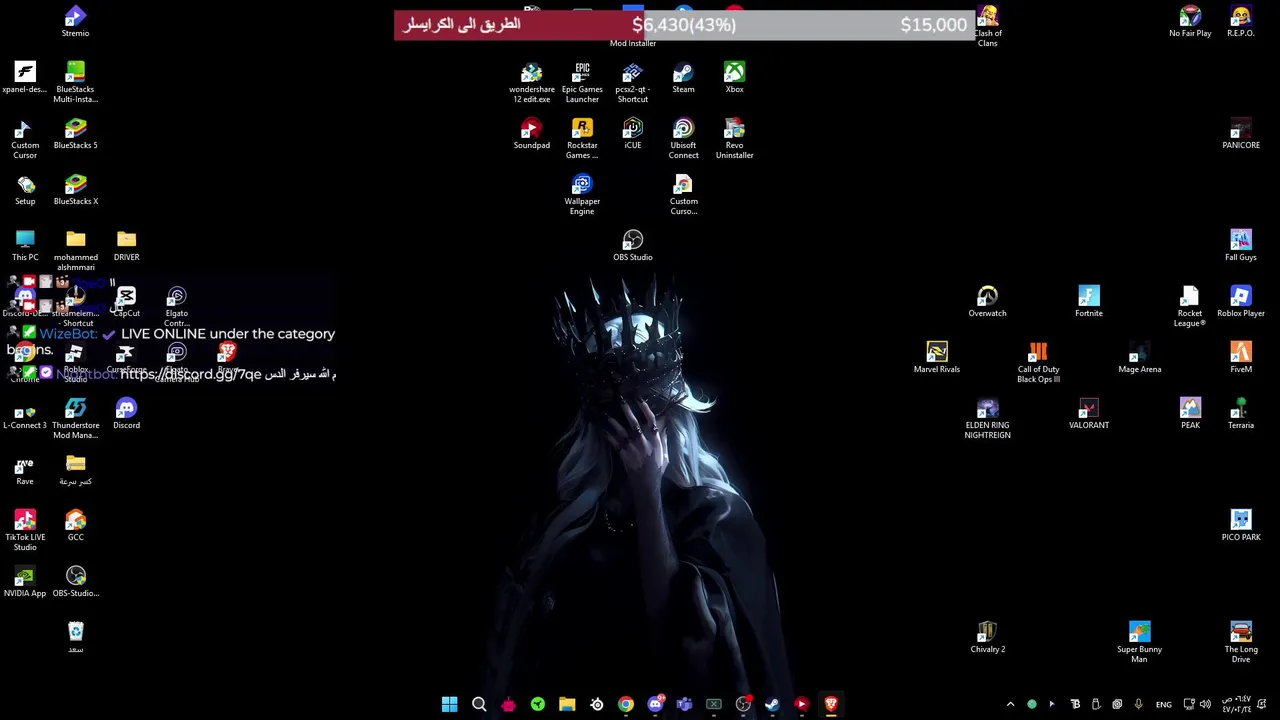The image size is (1280, 720).
Task: Launch Clash of Clans icon
Action: point(987,27)
